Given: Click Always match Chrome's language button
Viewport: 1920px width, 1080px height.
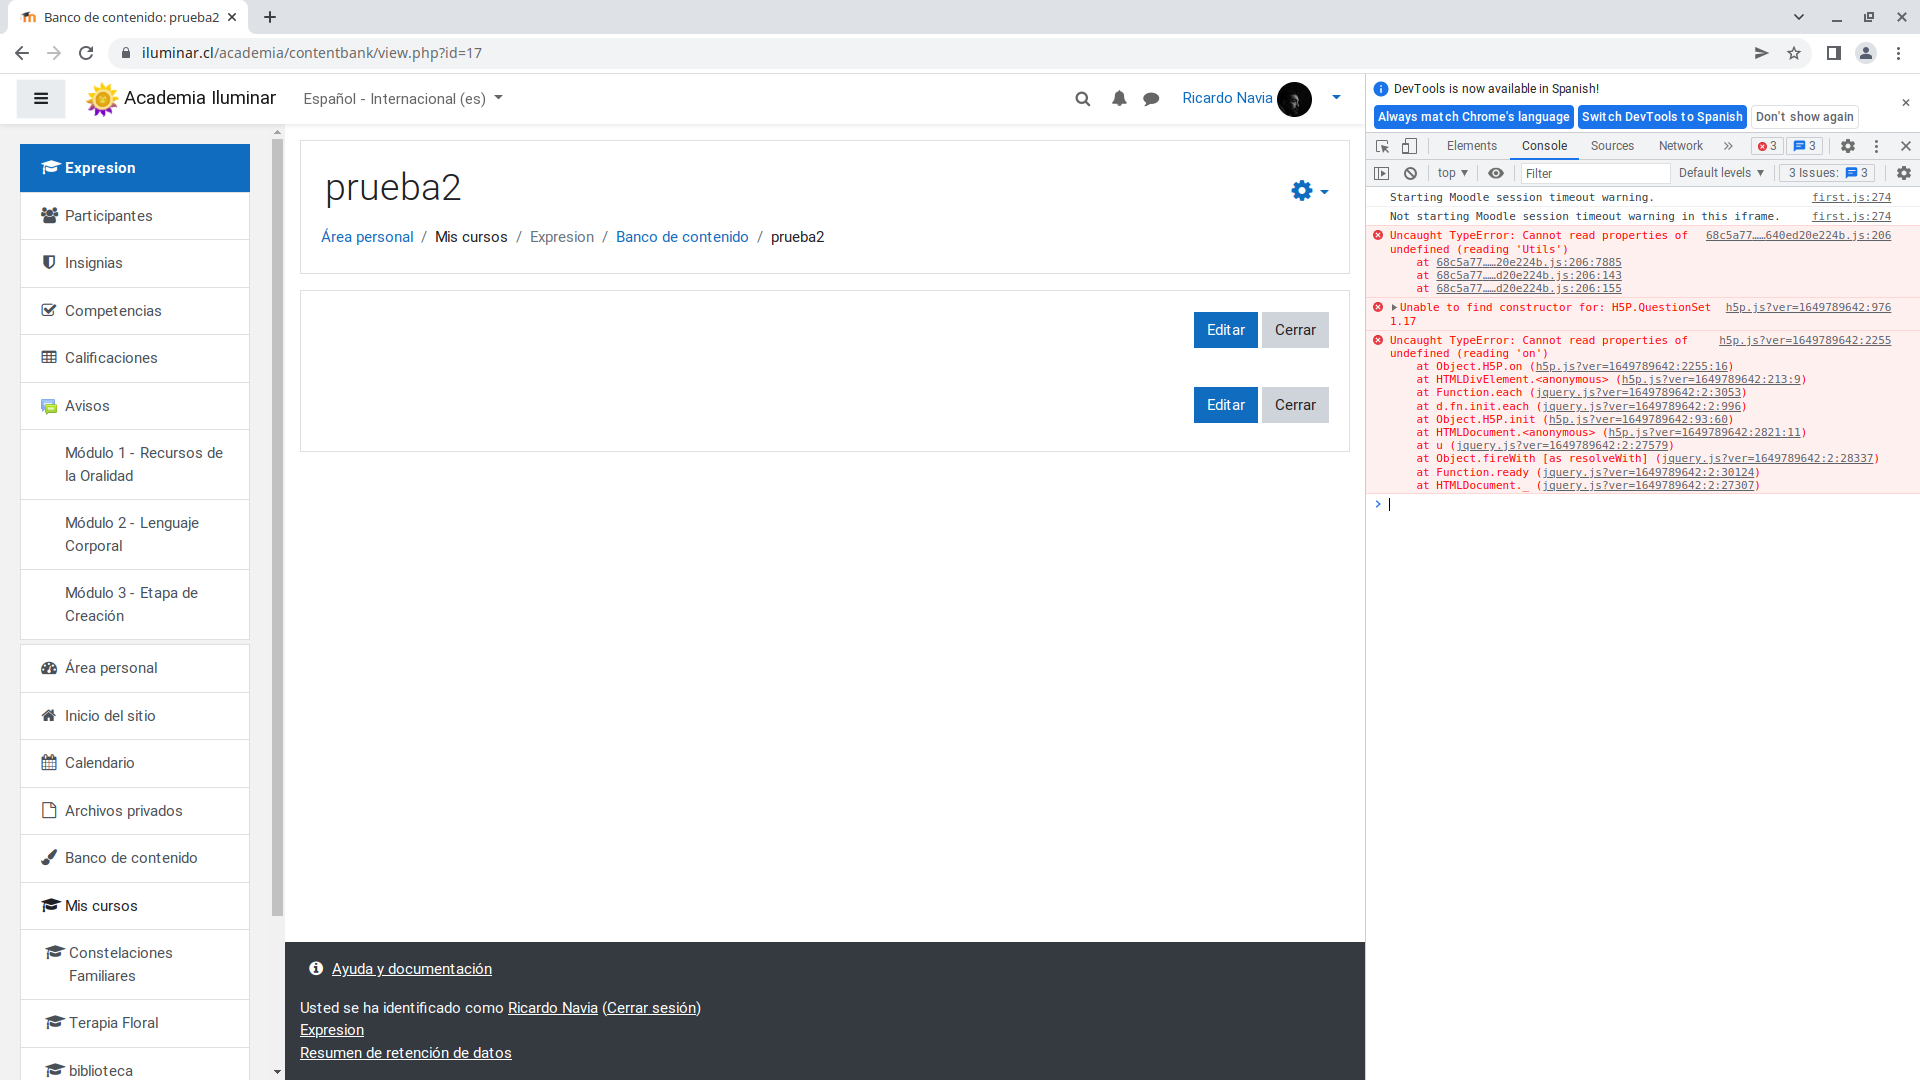Looking at the screenshot, I should pyautogui.click(x=1473, y=117).
